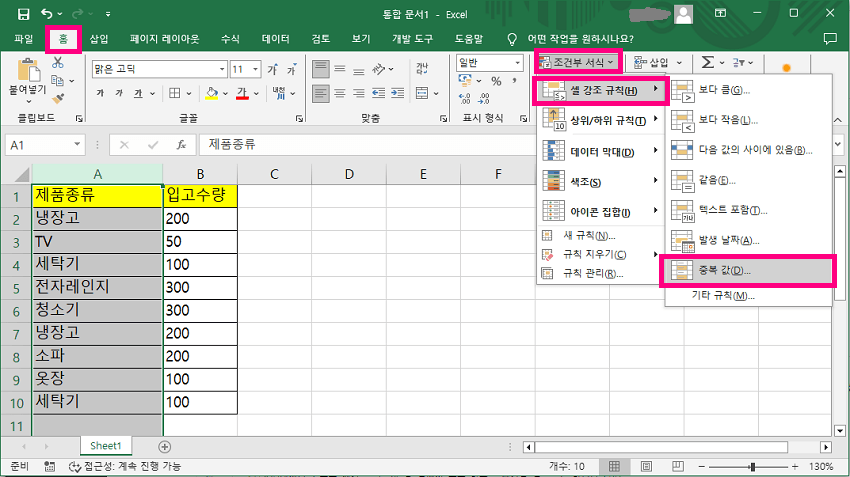Open the Sort and Filter icon
This screenshot has width=850, height=477.
[x=738, y=63]
